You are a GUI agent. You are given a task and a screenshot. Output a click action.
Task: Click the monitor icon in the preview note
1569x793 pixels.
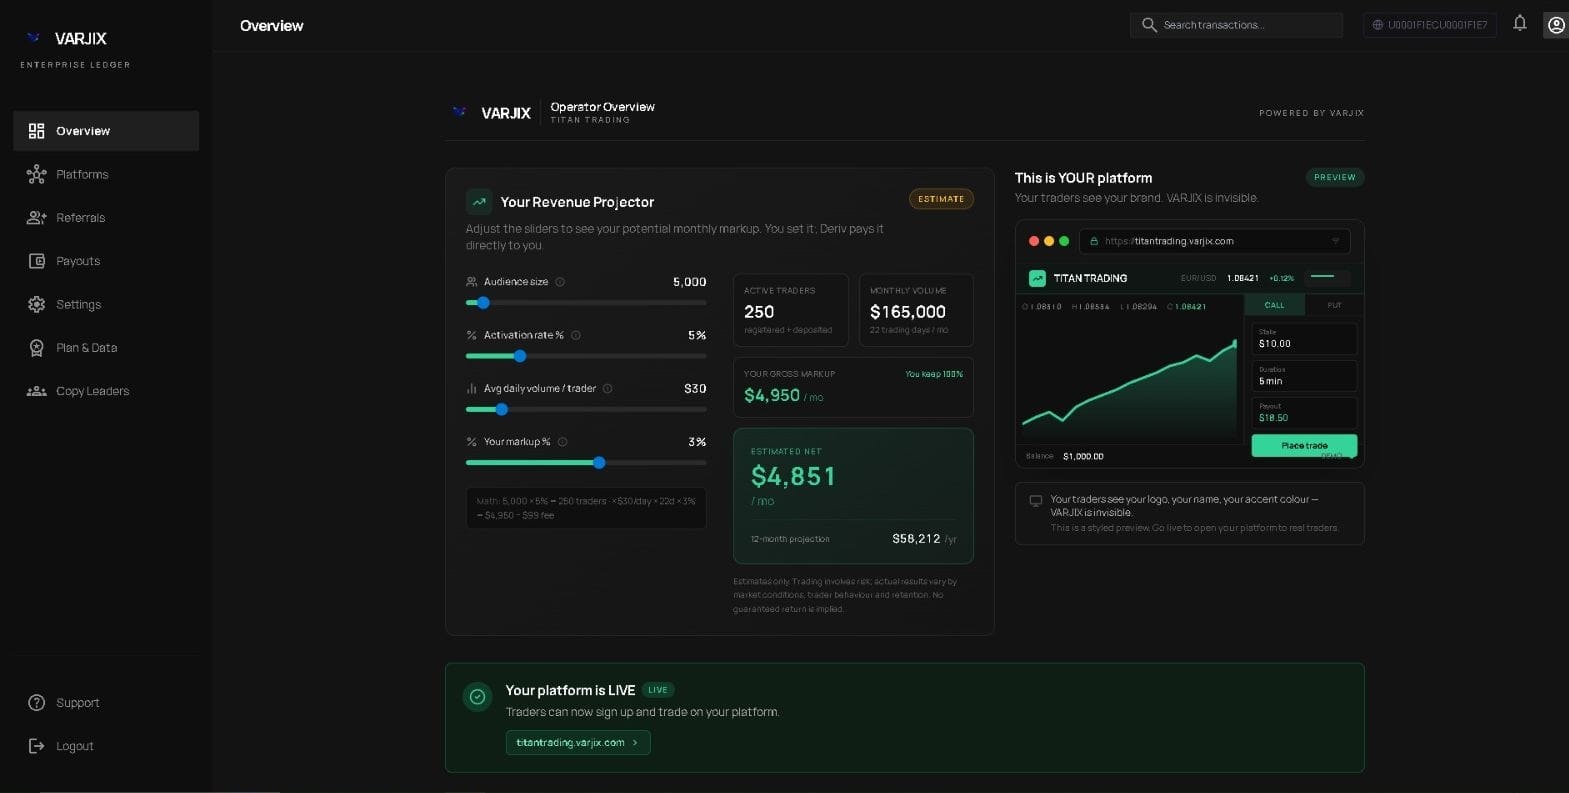(1036, 500)
